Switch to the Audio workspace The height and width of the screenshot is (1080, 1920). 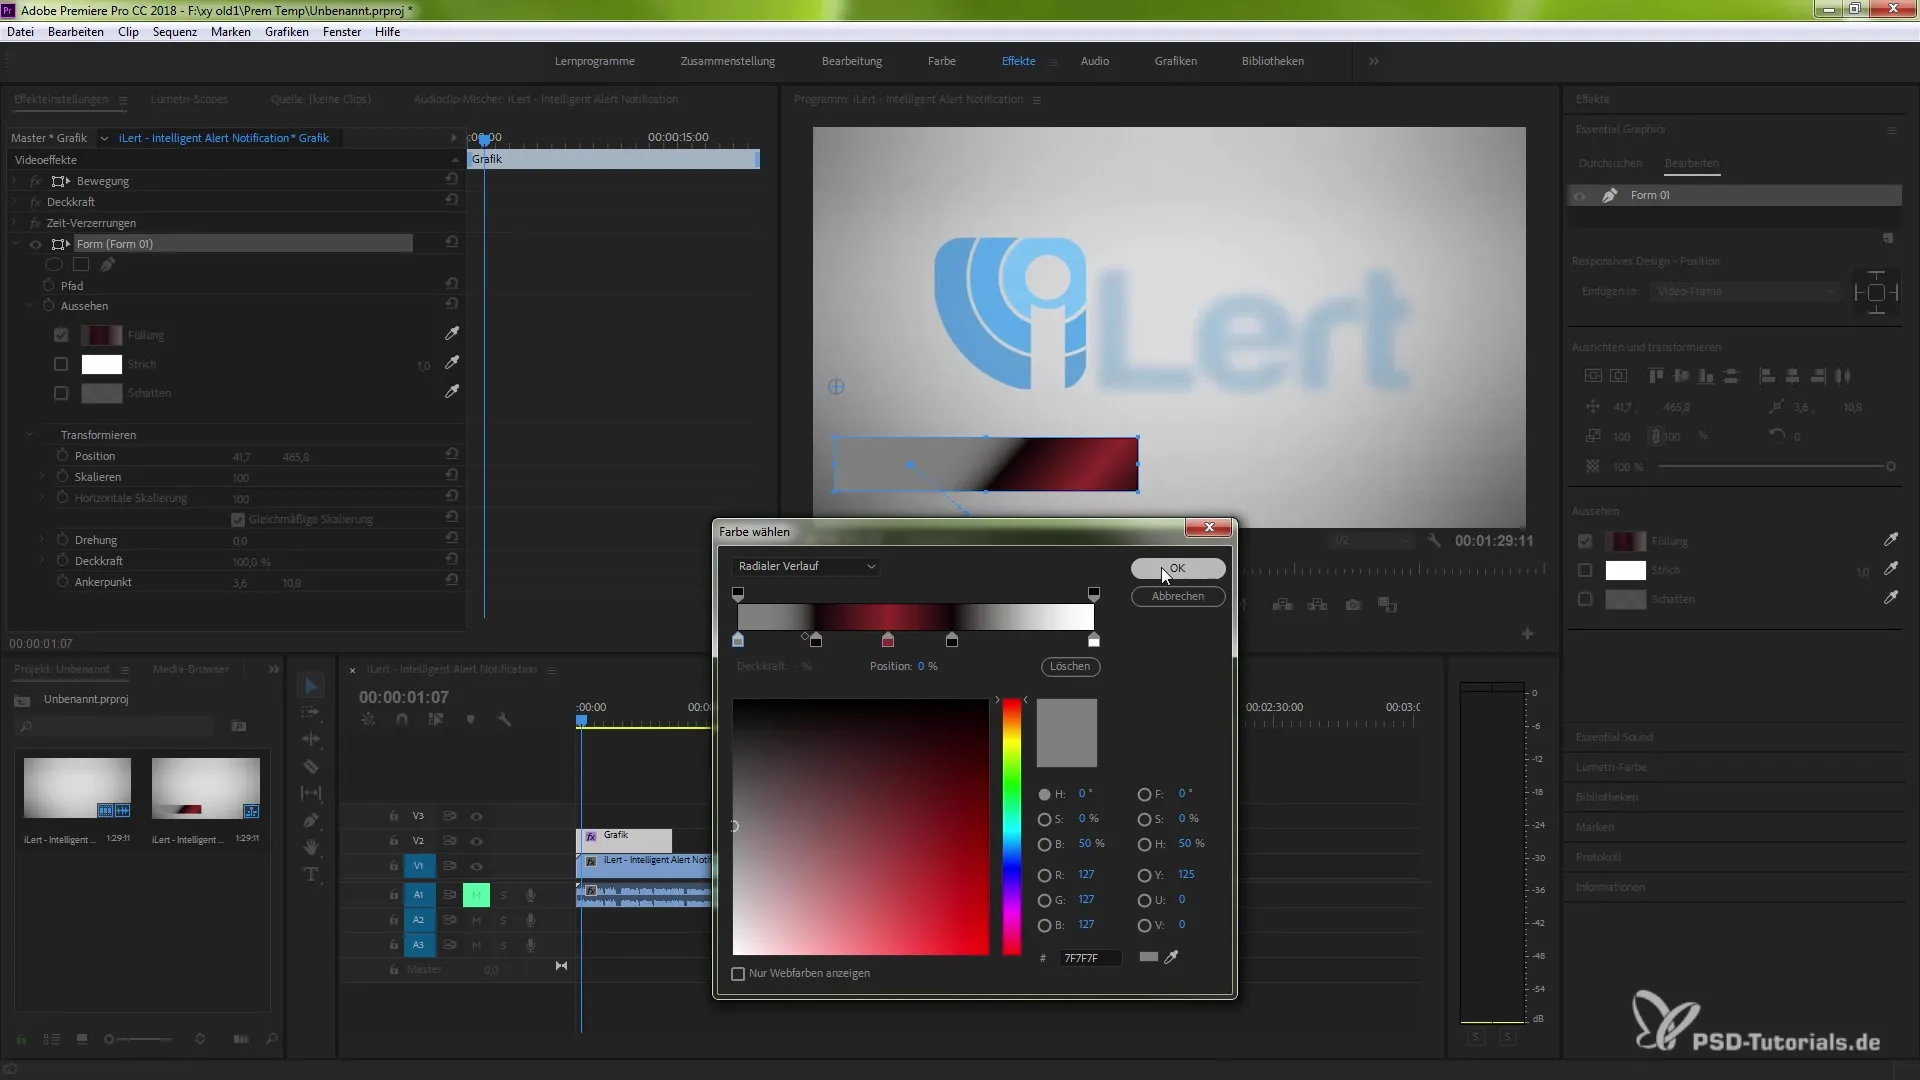tap(1095, 61)
